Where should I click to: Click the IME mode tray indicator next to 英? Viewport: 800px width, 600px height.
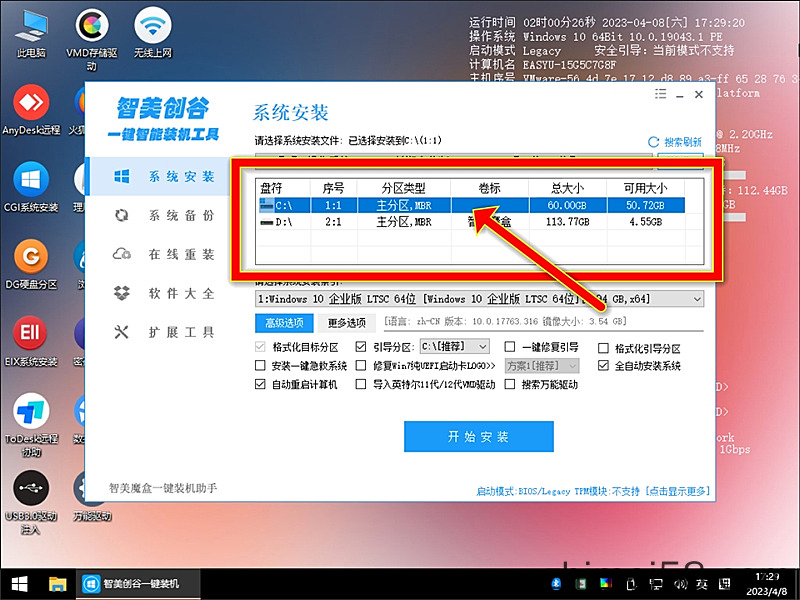pos(724,584)
